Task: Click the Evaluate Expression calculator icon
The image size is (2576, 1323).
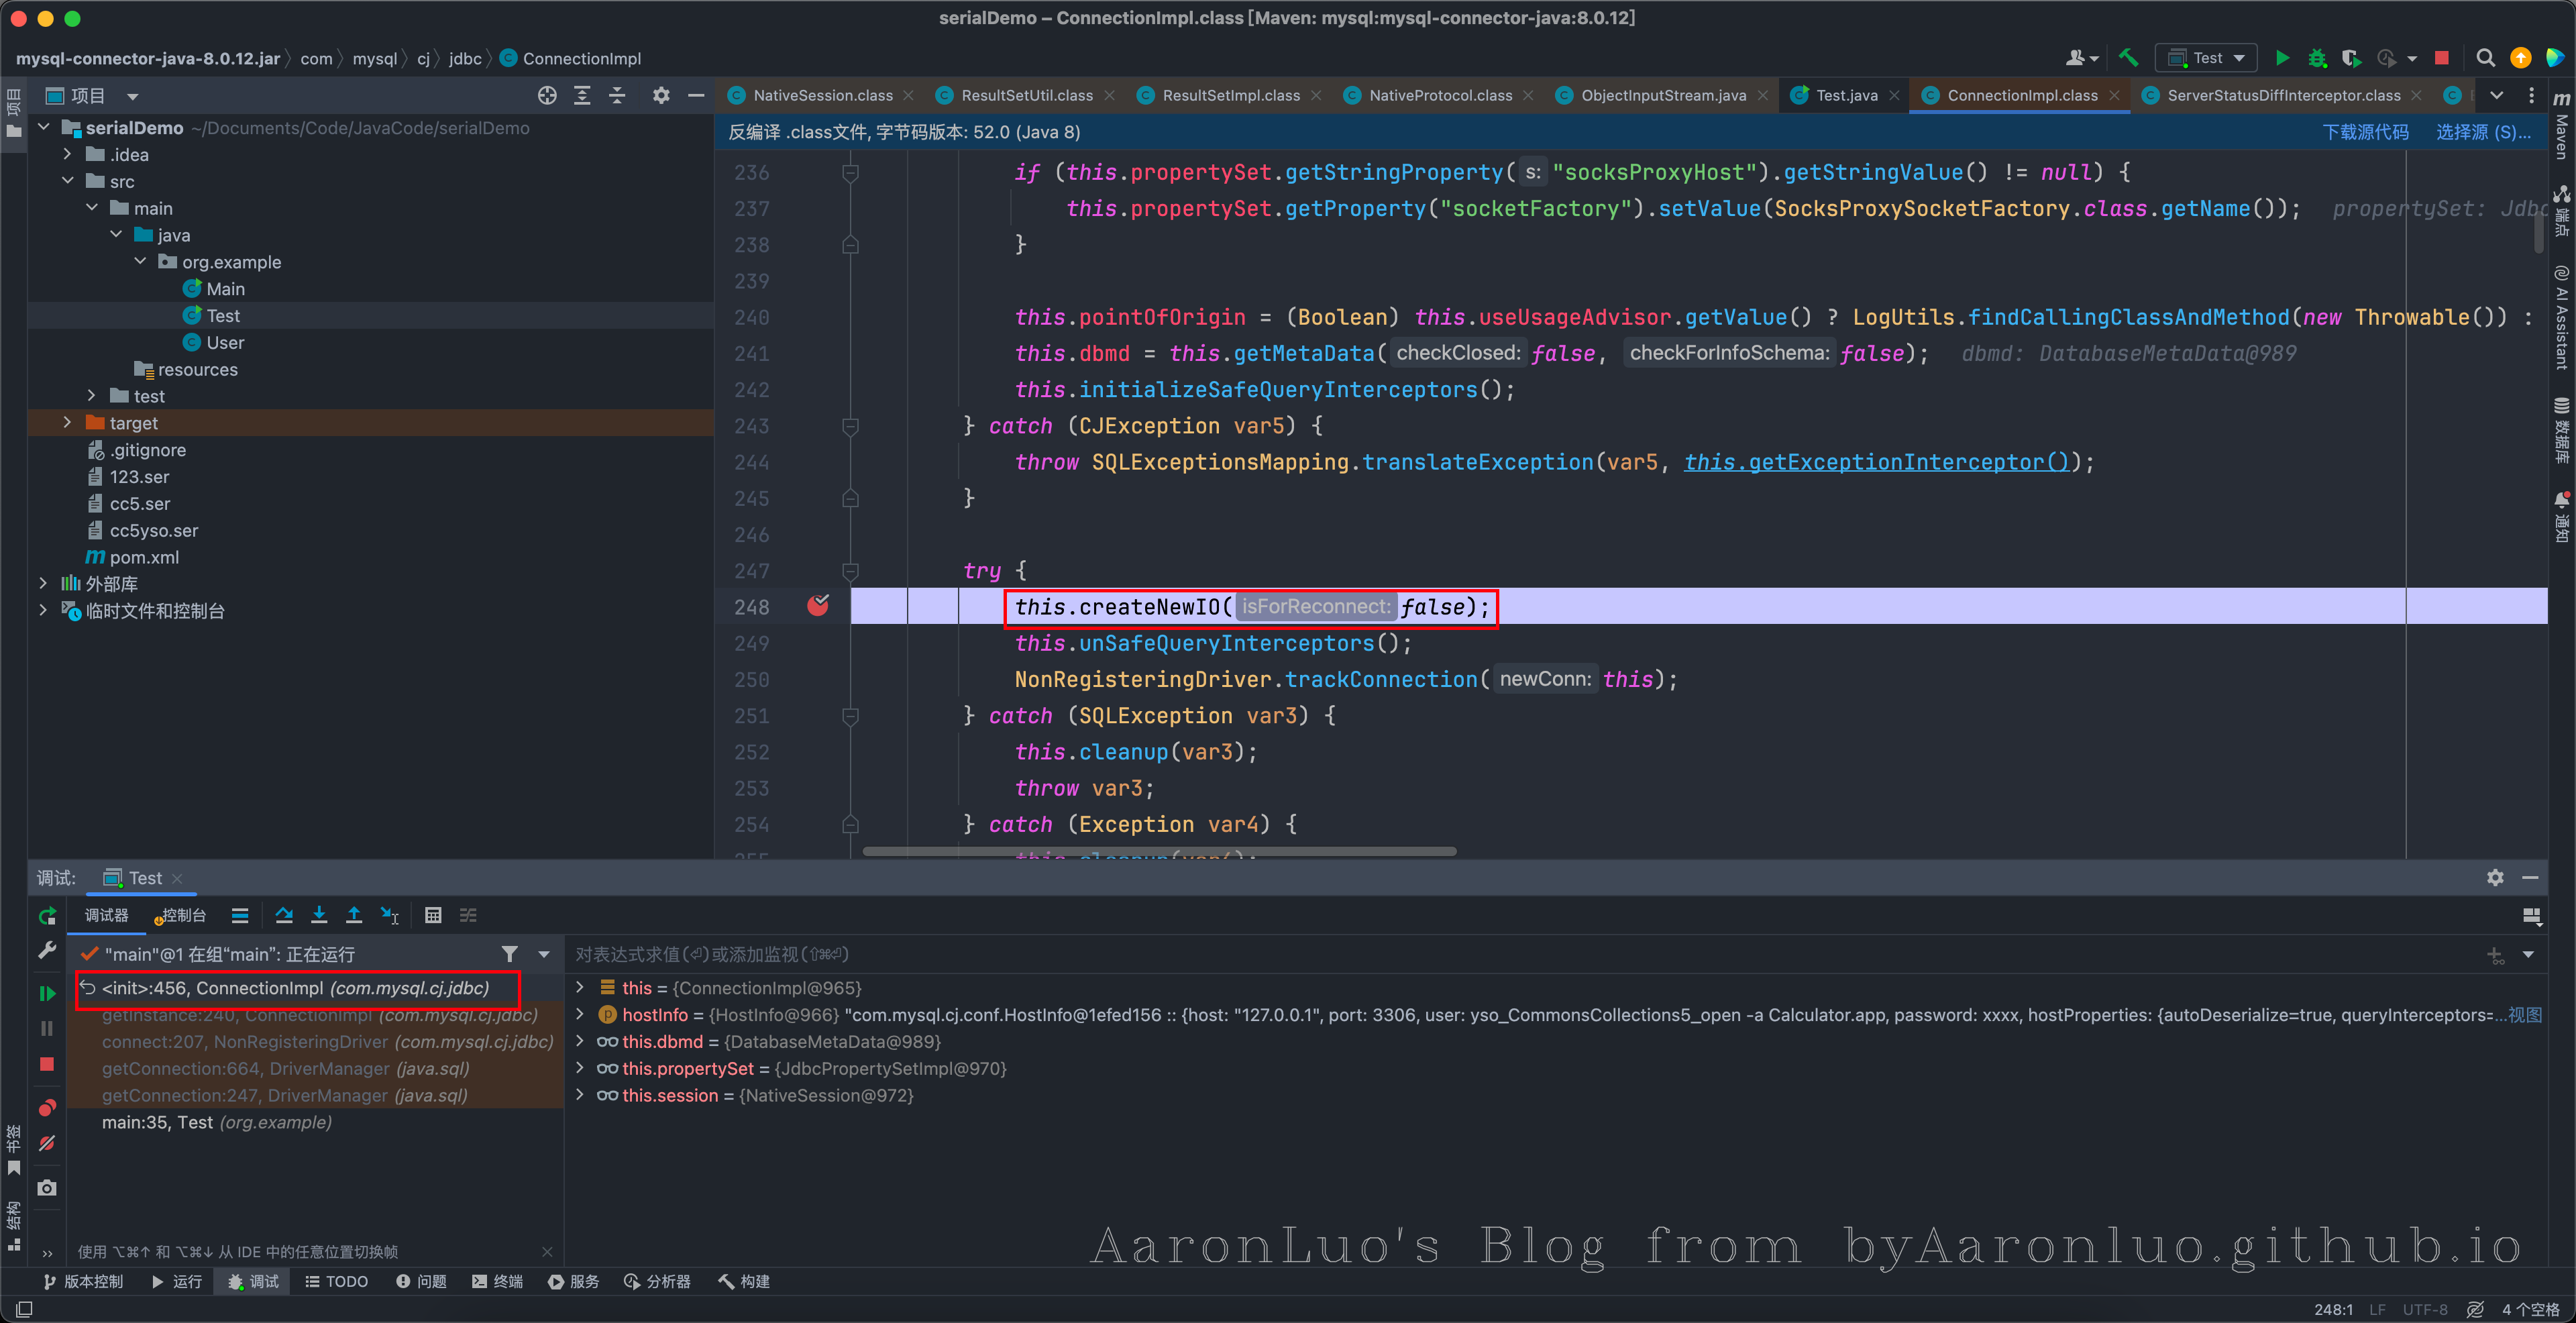Action: click(x=433, y=915)
